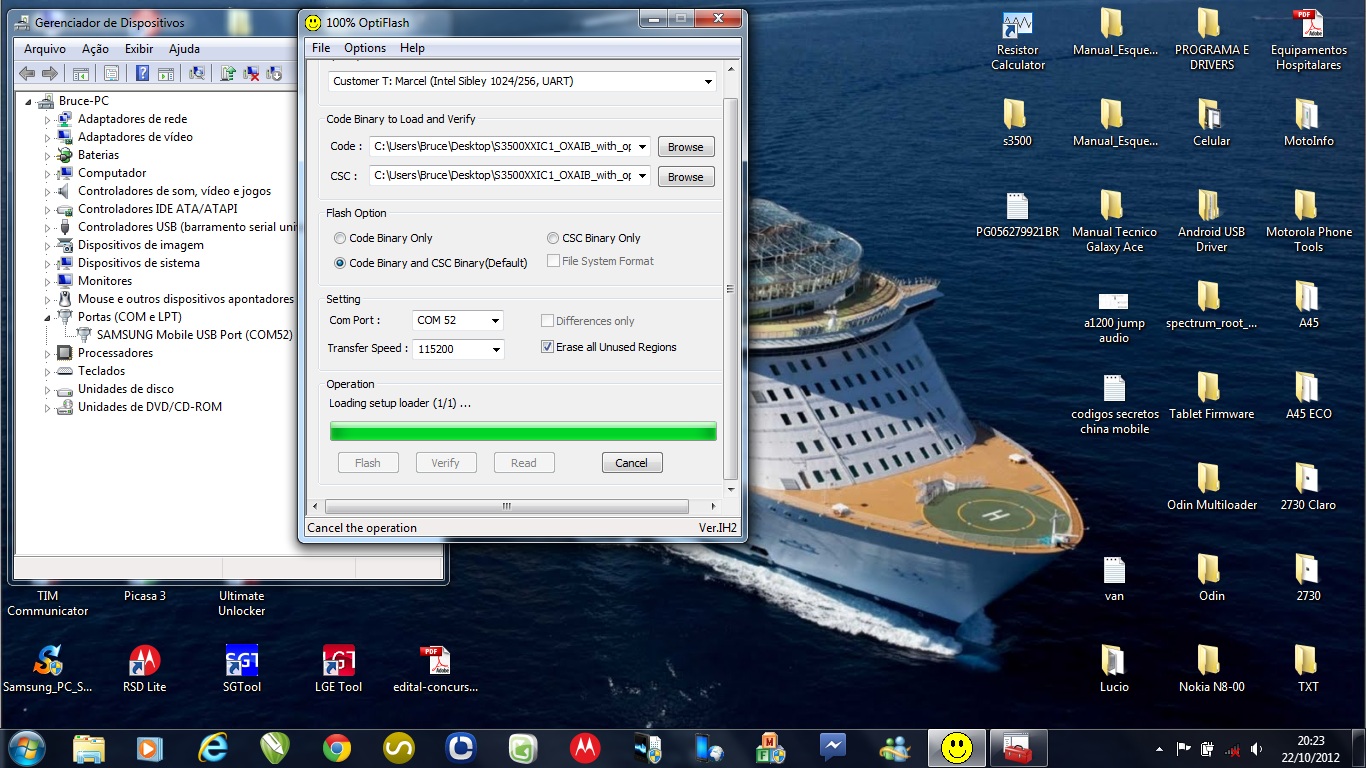The width and height of the screenshot is (1366, 768).
Task: Open Motorola Phone Tools desktop icon
Action: pos(1308,222)
